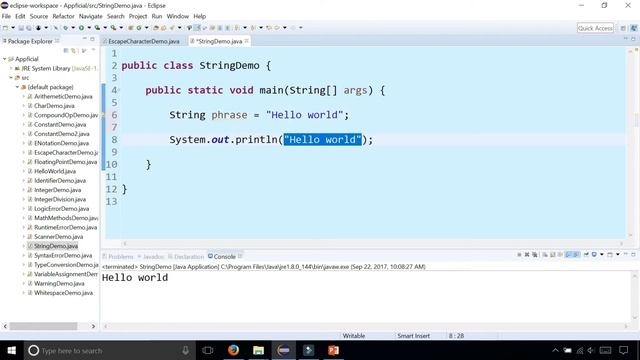The width and height of the screenshot is (640, 360).
Task: Click the taskbar search box
Action: click(108, 350)
